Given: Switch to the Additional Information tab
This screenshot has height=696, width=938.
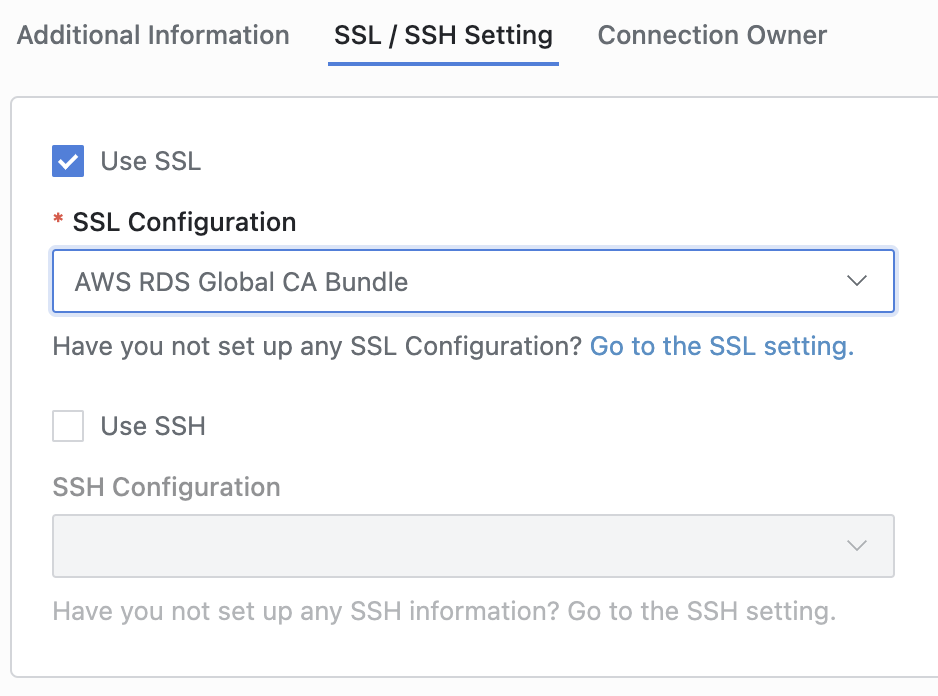Looking at the screenshot, I should [153, 36].
